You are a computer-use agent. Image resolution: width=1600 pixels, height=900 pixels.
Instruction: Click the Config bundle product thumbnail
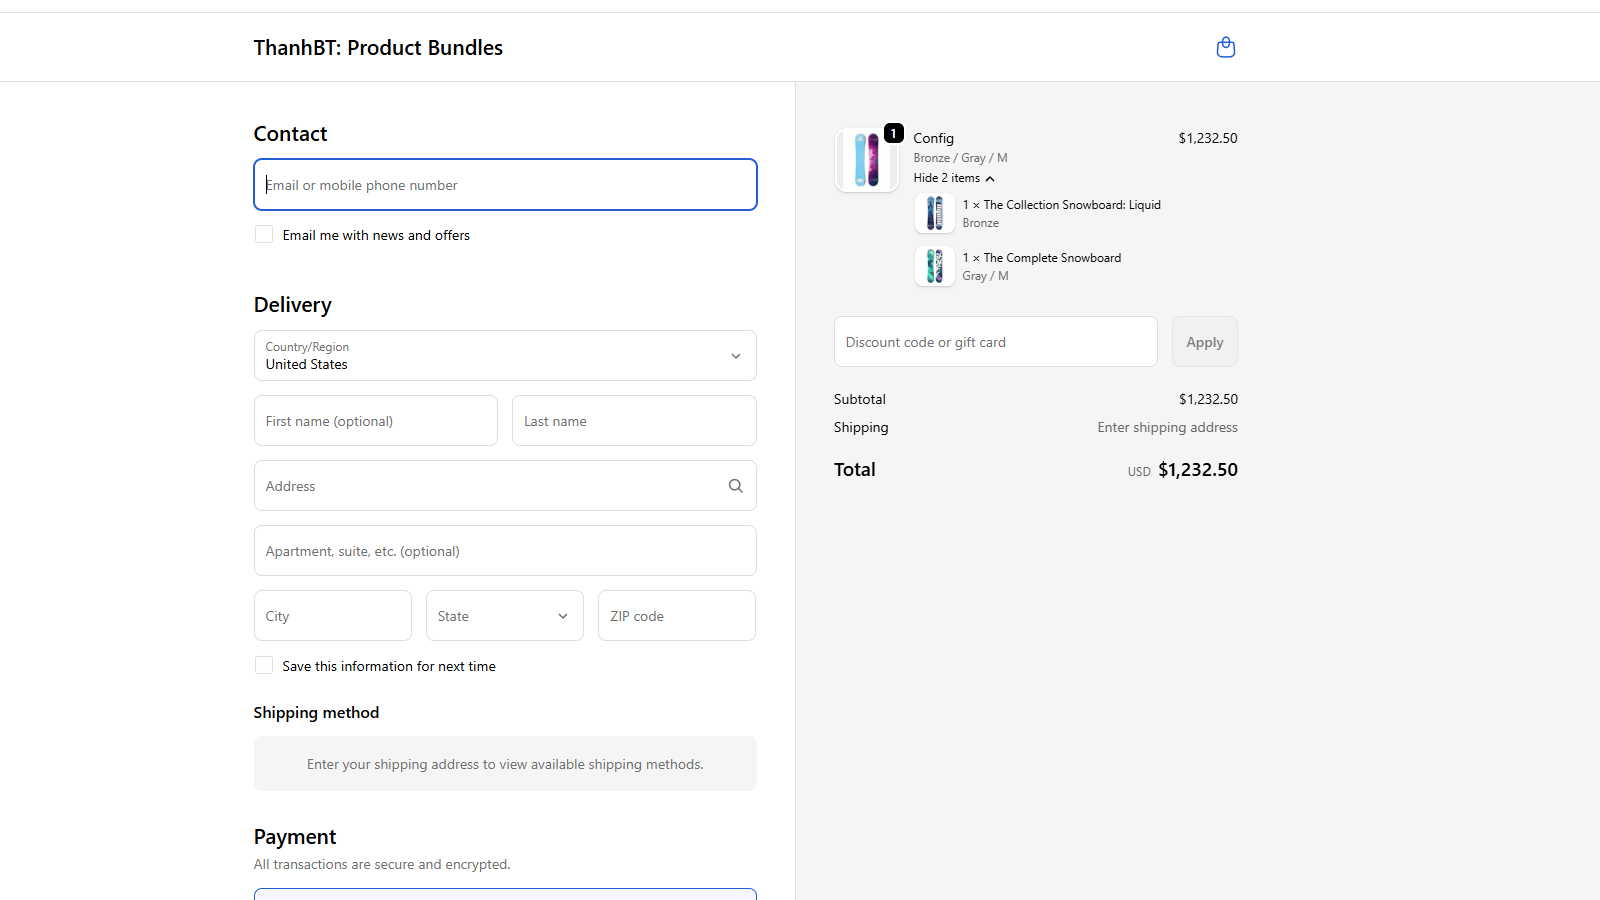coord(867,160)
